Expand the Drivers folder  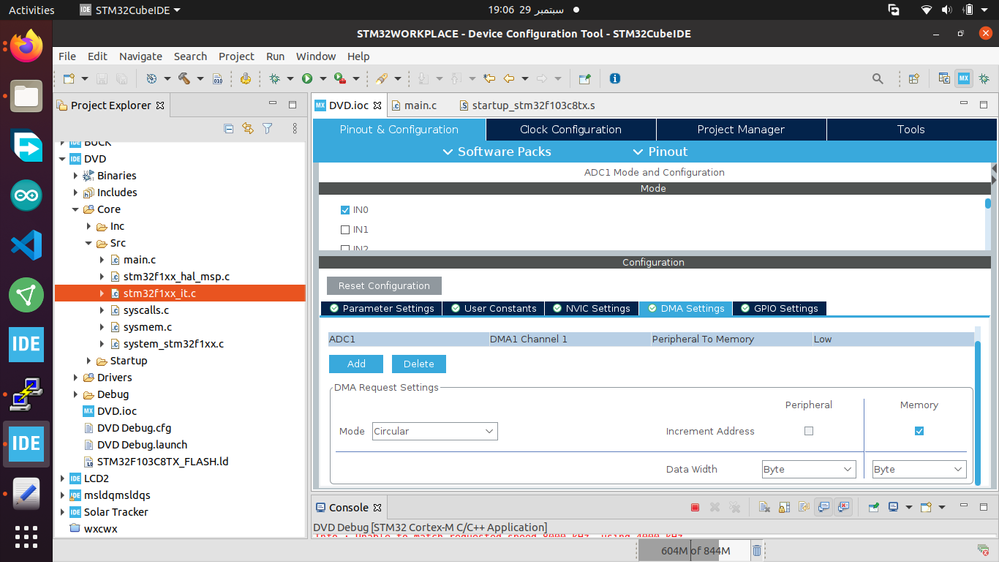click(x=75, y=377)
